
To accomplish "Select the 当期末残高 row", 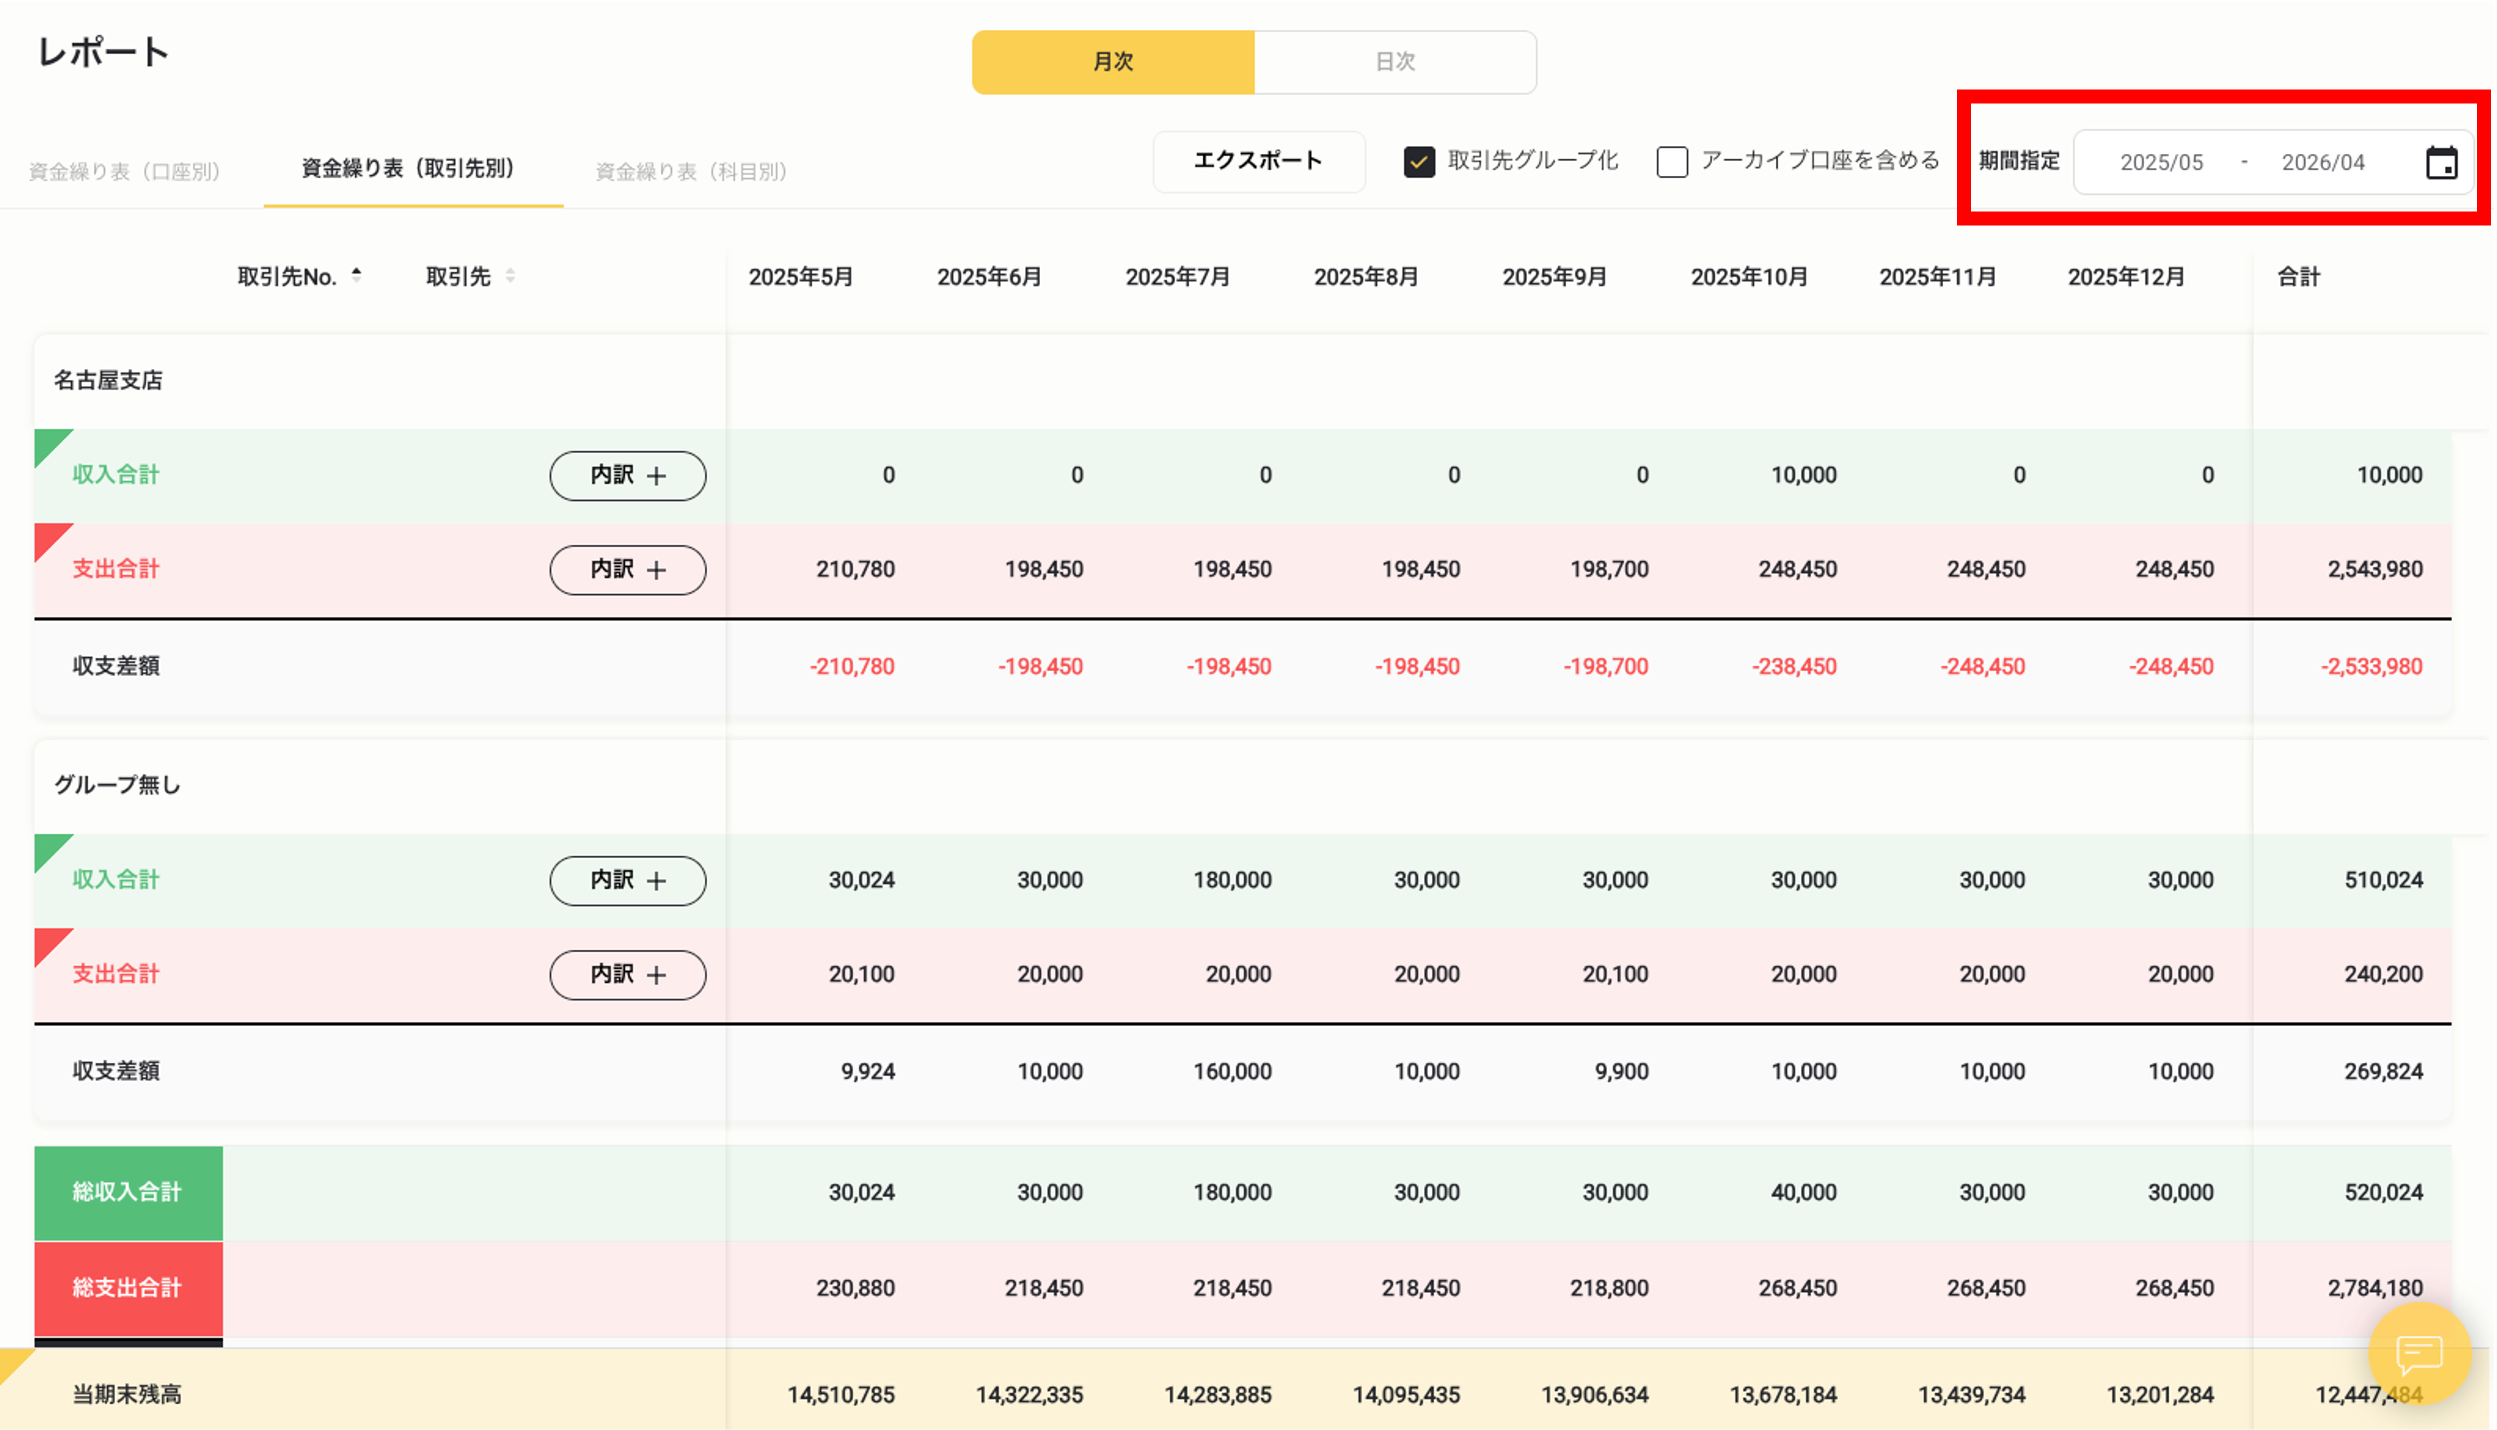I will 126,1394.
